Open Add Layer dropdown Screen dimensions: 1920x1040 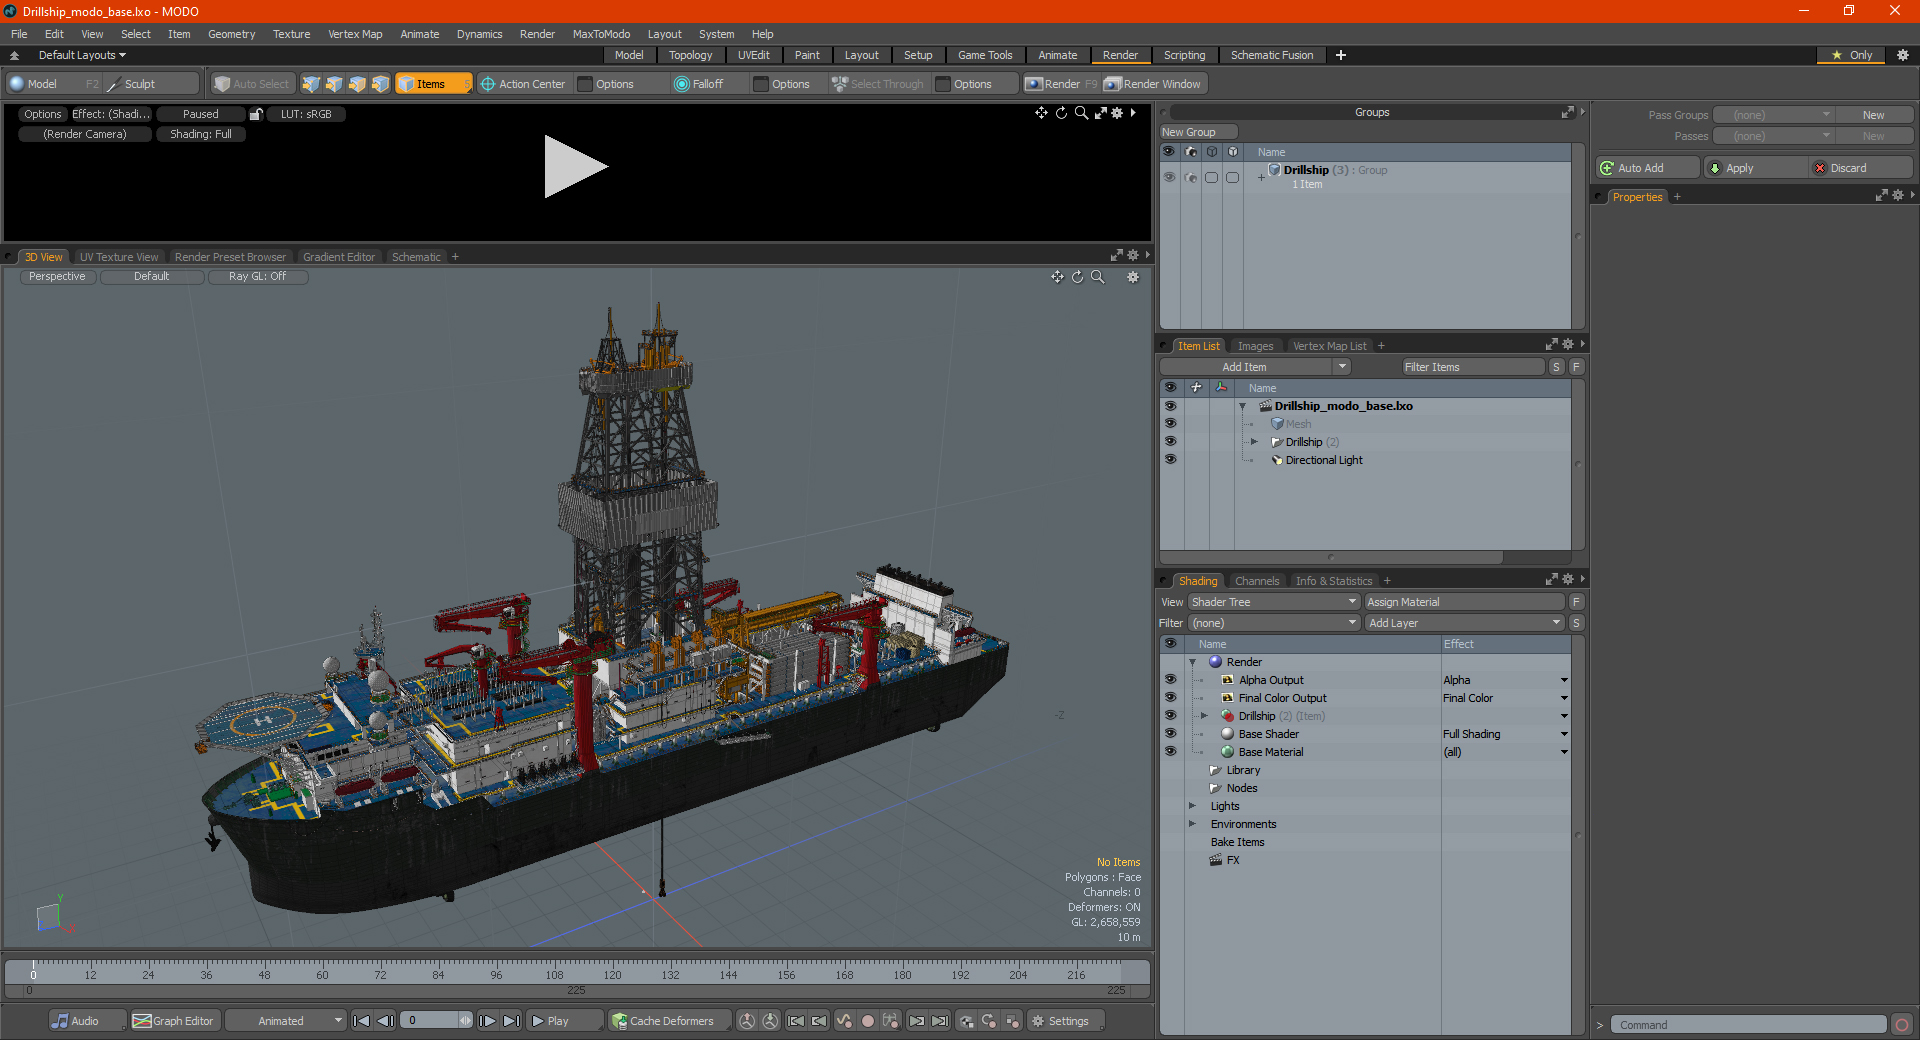pos(1464,623)
